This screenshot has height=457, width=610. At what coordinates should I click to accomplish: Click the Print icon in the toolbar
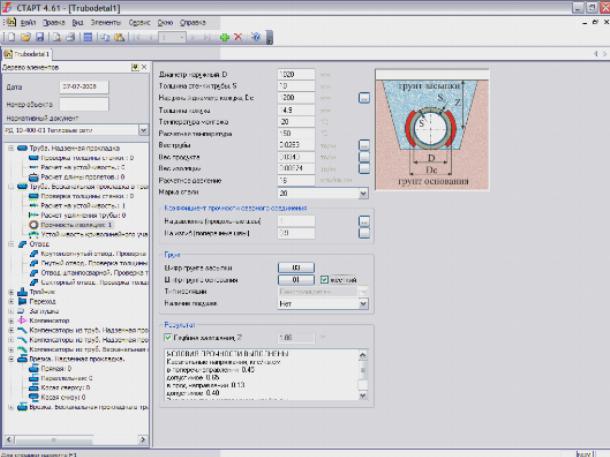[x=71, y=36]
